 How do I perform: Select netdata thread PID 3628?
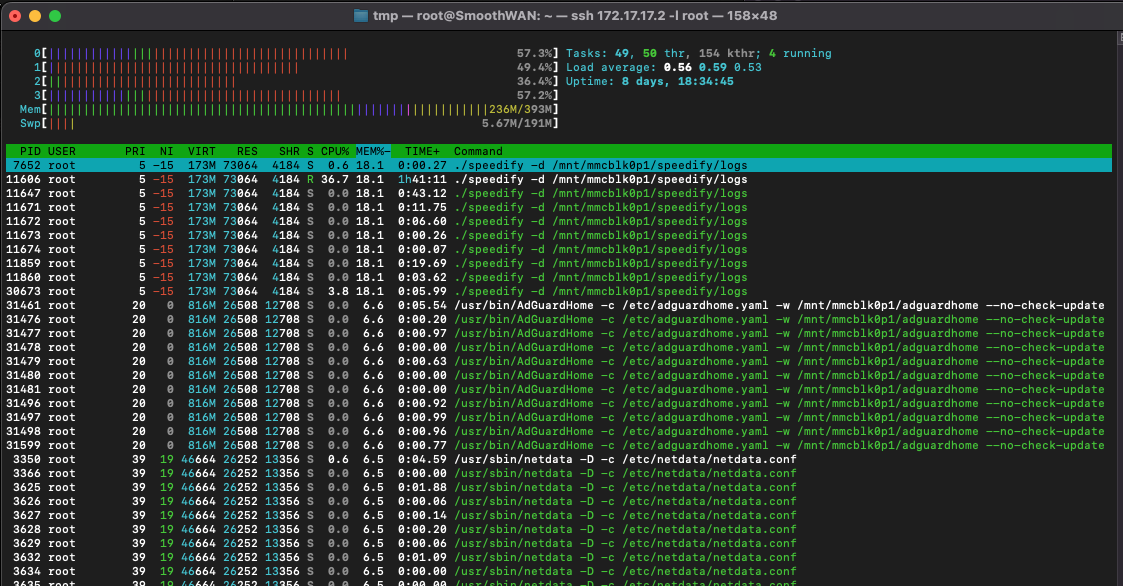[559, 529]
